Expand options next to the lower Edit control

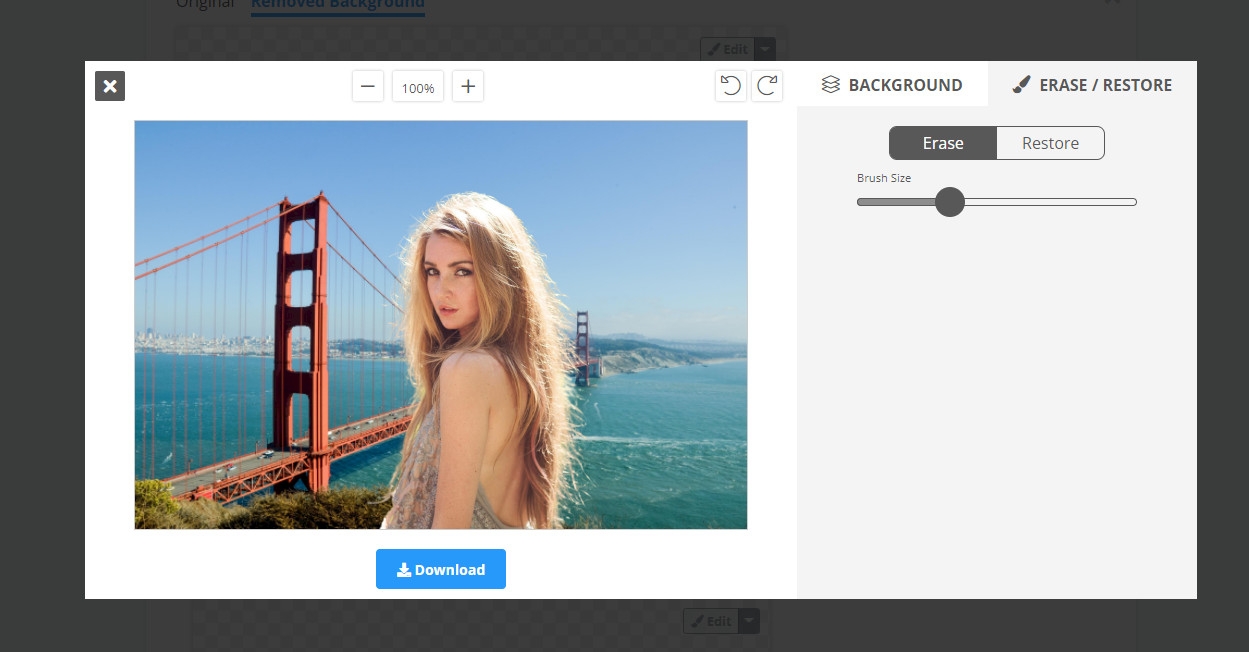tap(748, 621)
